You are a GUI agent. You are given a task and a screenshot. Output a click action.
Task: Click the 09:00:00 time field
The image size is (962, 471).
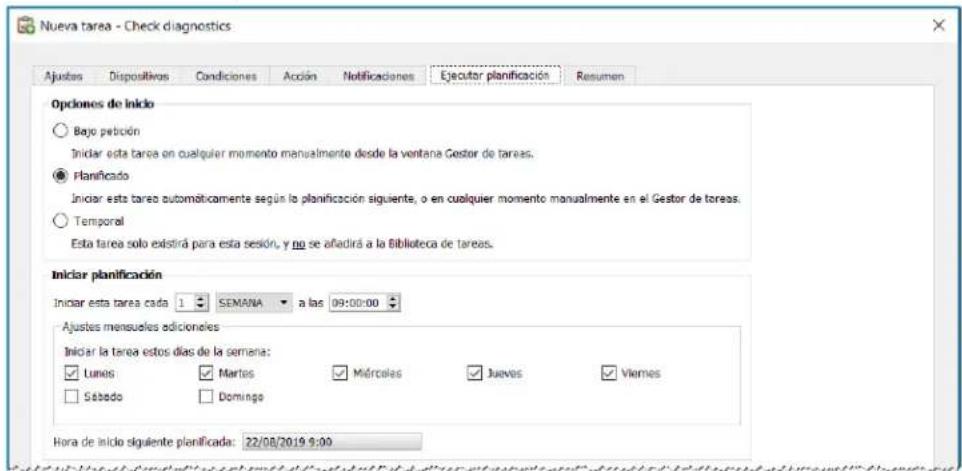359,303
